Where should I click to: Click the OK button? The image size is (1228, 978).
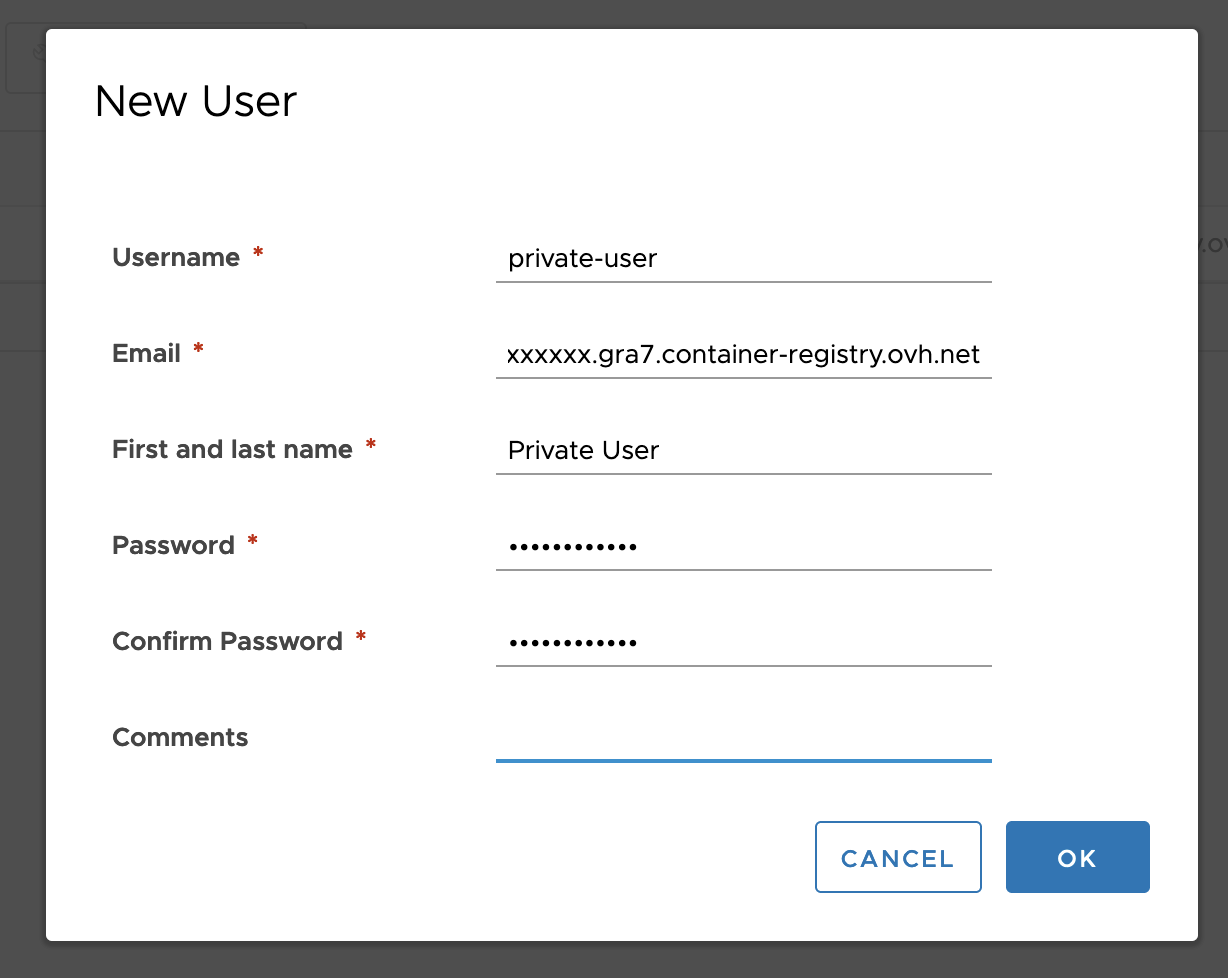point(1077,857)
